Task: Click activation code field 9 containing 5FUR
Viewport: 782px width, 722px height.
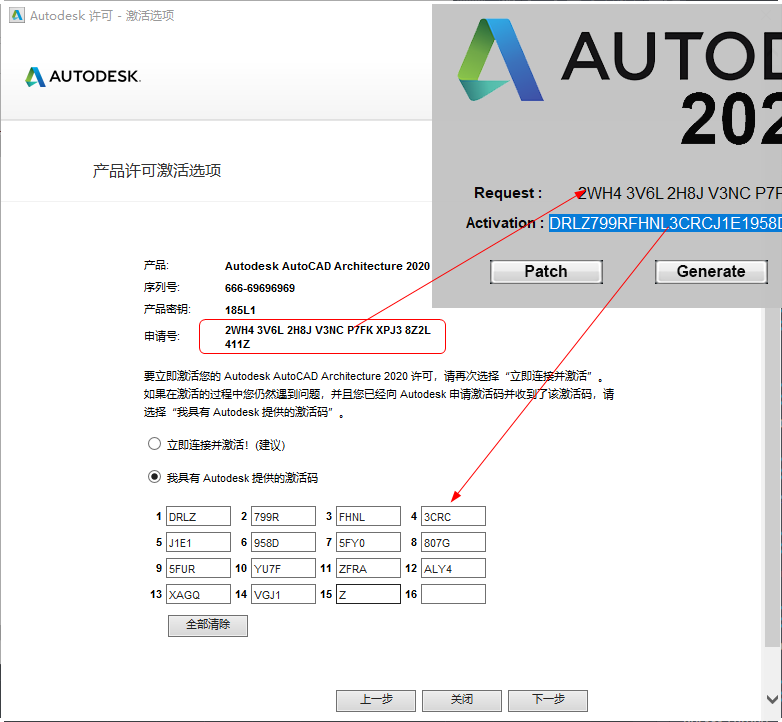Action: [198, 568]
